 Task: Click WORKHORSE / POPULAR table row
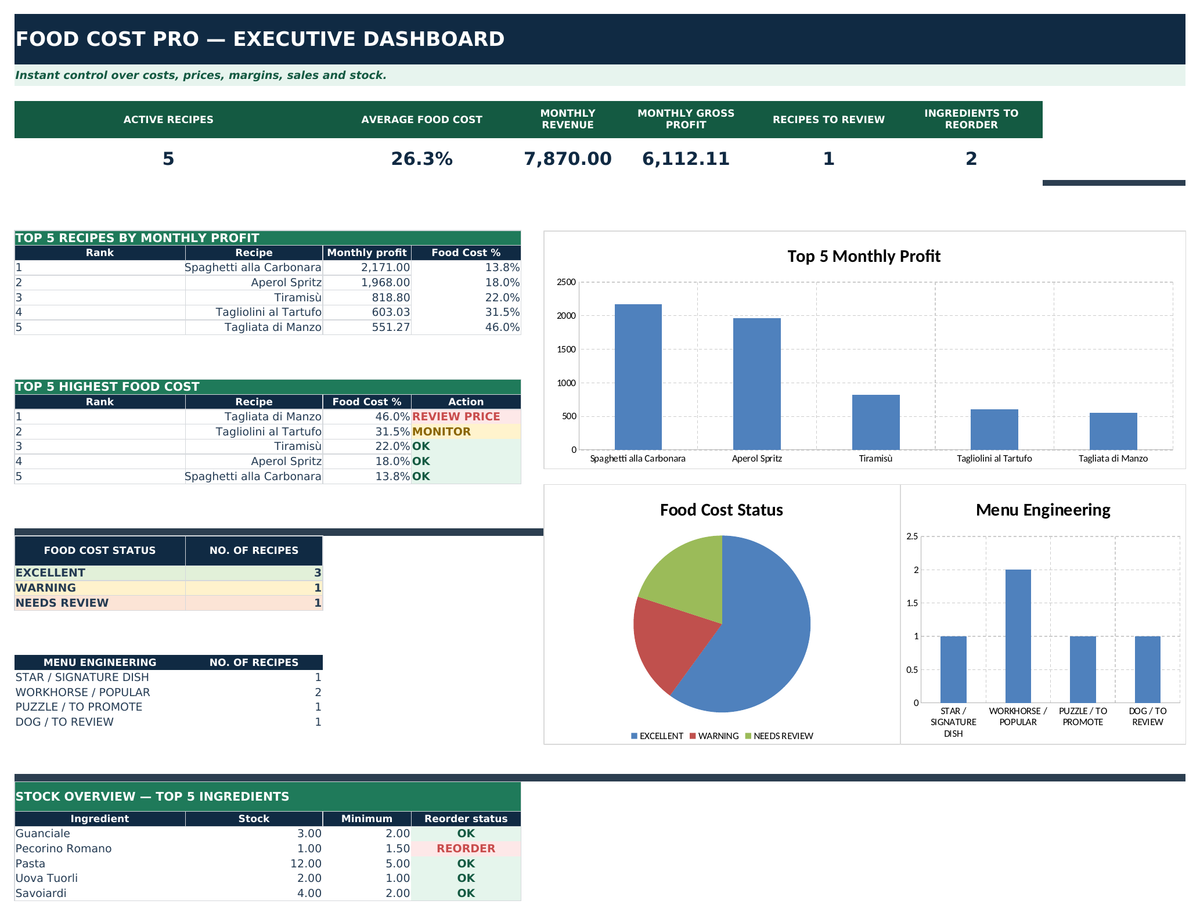(168, 692)
